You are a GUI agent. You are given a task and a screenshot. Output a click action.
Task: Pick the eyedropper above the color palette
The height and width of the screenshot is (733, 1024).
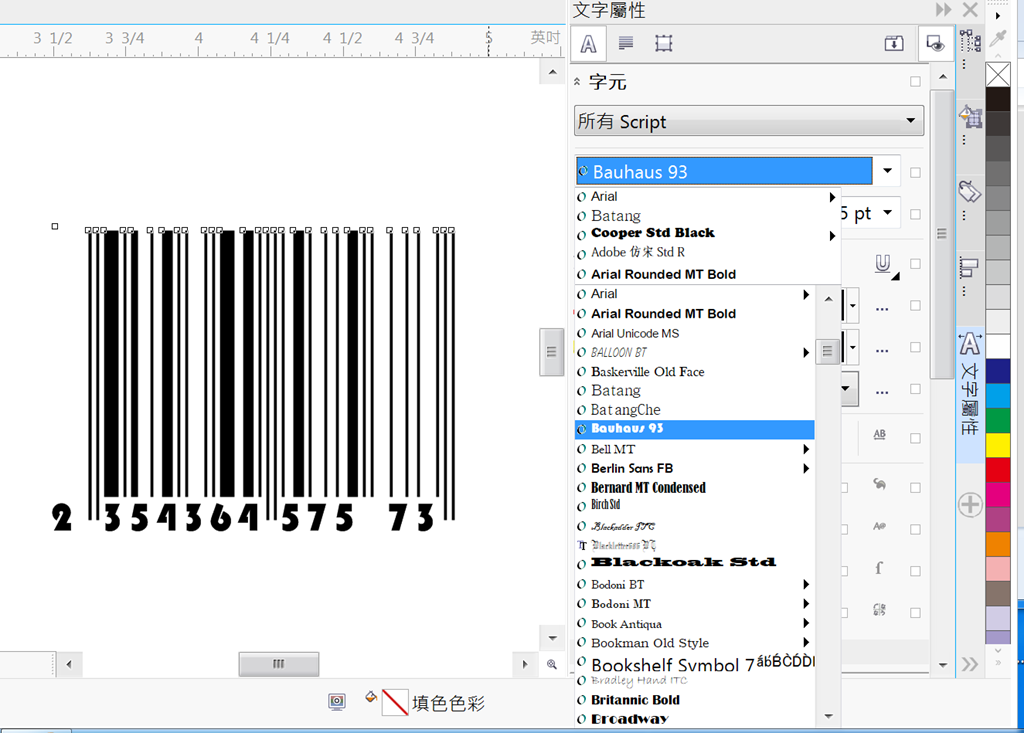click(x=998, y=39)
